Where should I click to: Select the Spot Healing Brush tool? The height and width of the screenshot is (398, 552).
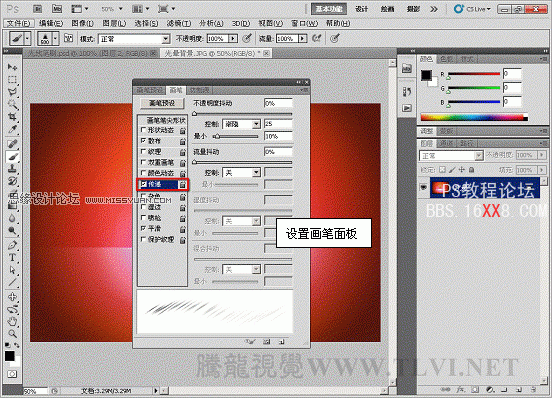click(12, 144)
